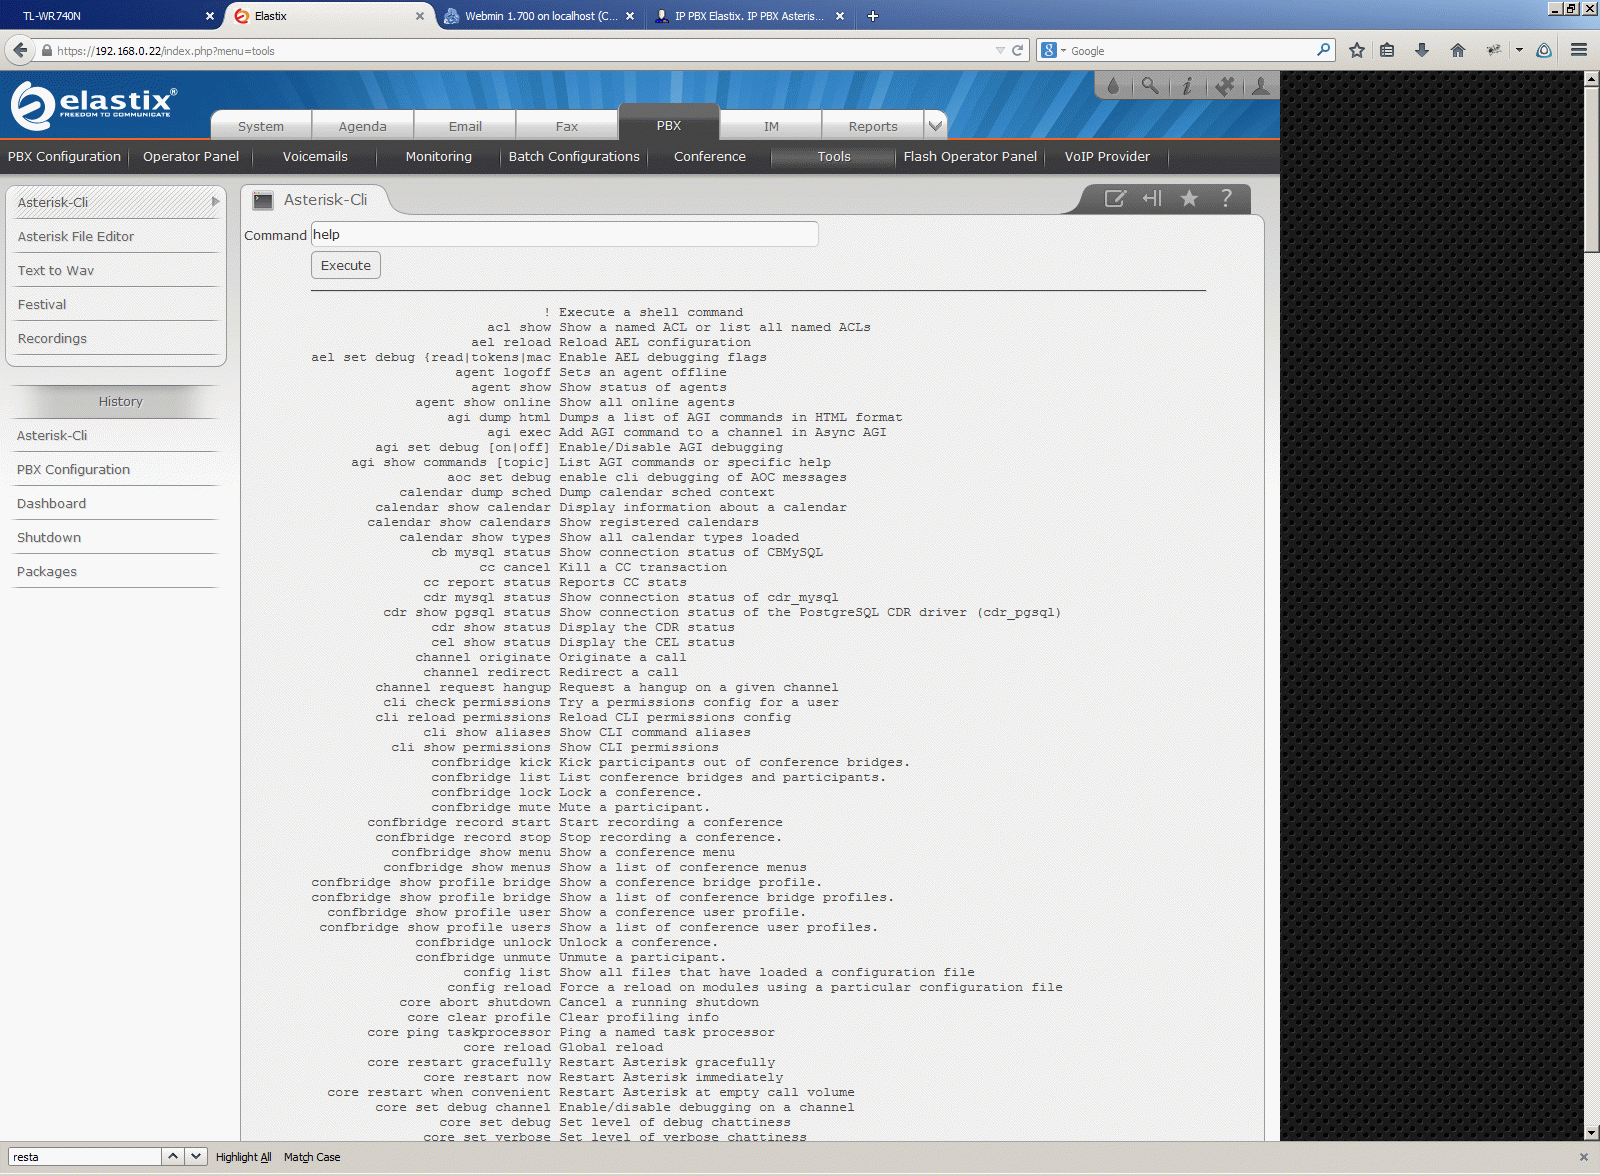
Task: Close the find bar
Action: point(1583,1157)
